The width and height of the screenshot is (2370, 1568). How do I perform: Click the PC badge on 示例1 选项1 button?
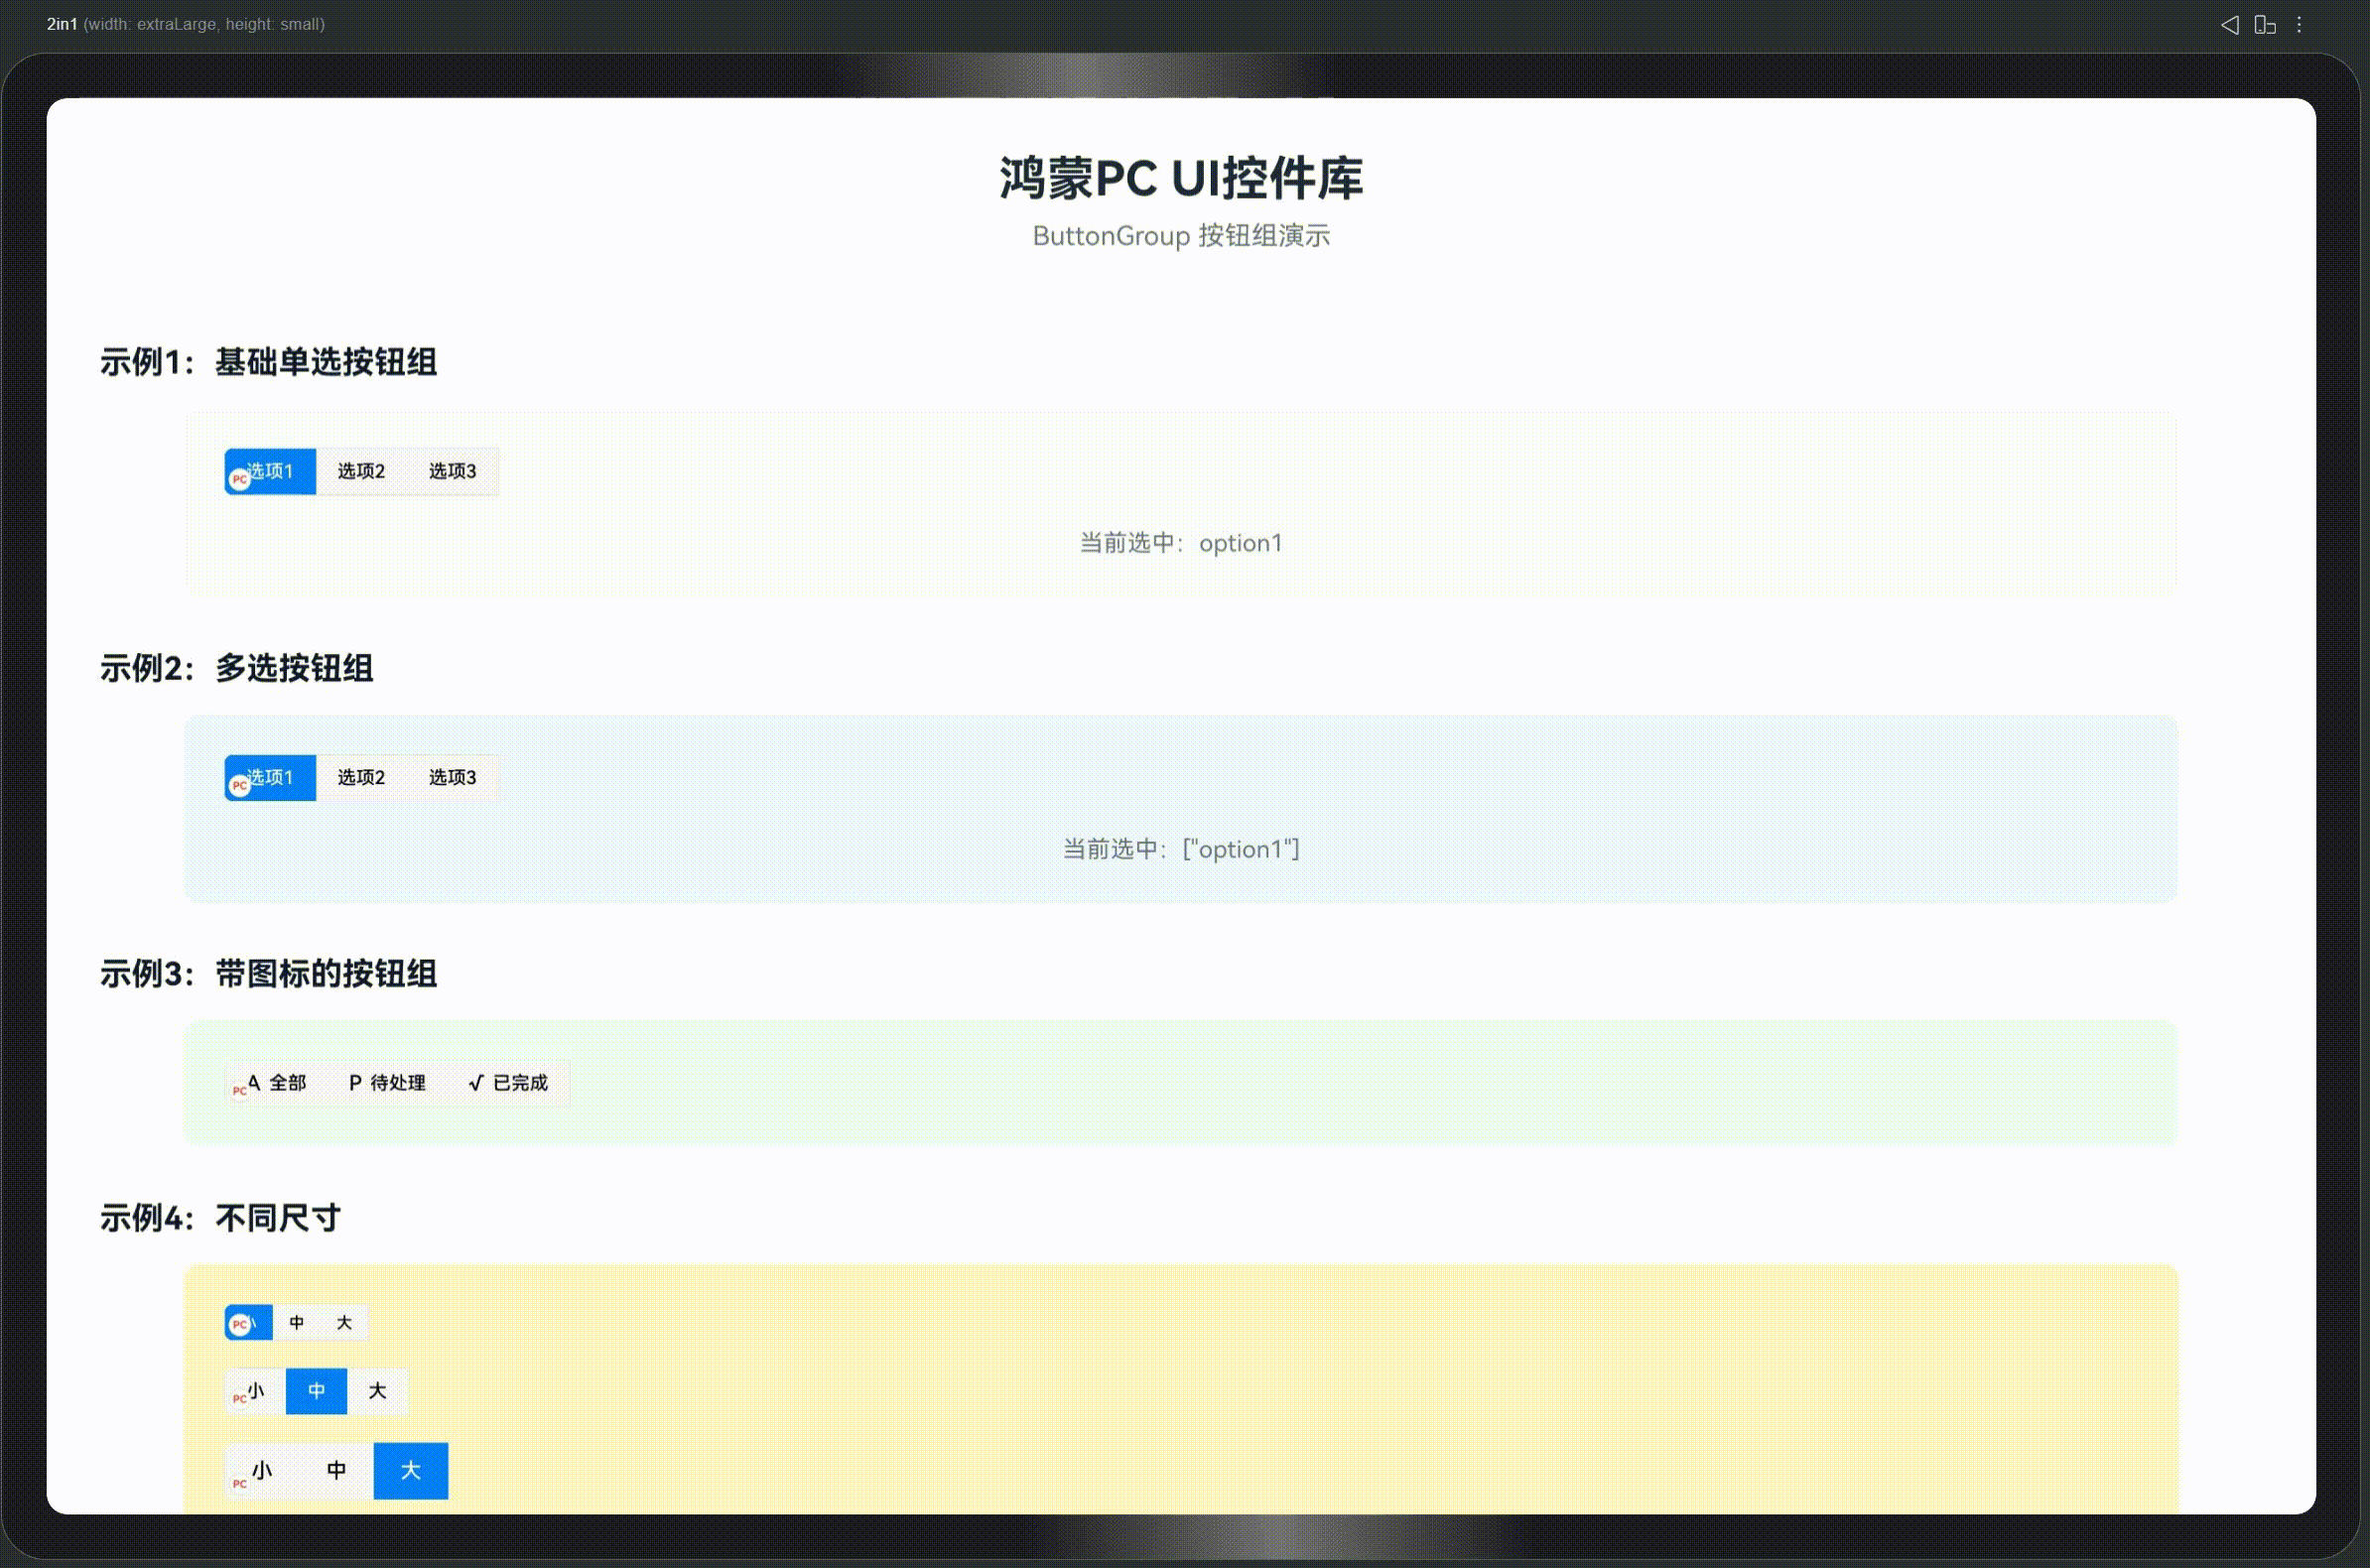pyautogui.click(x=238, y=479)
